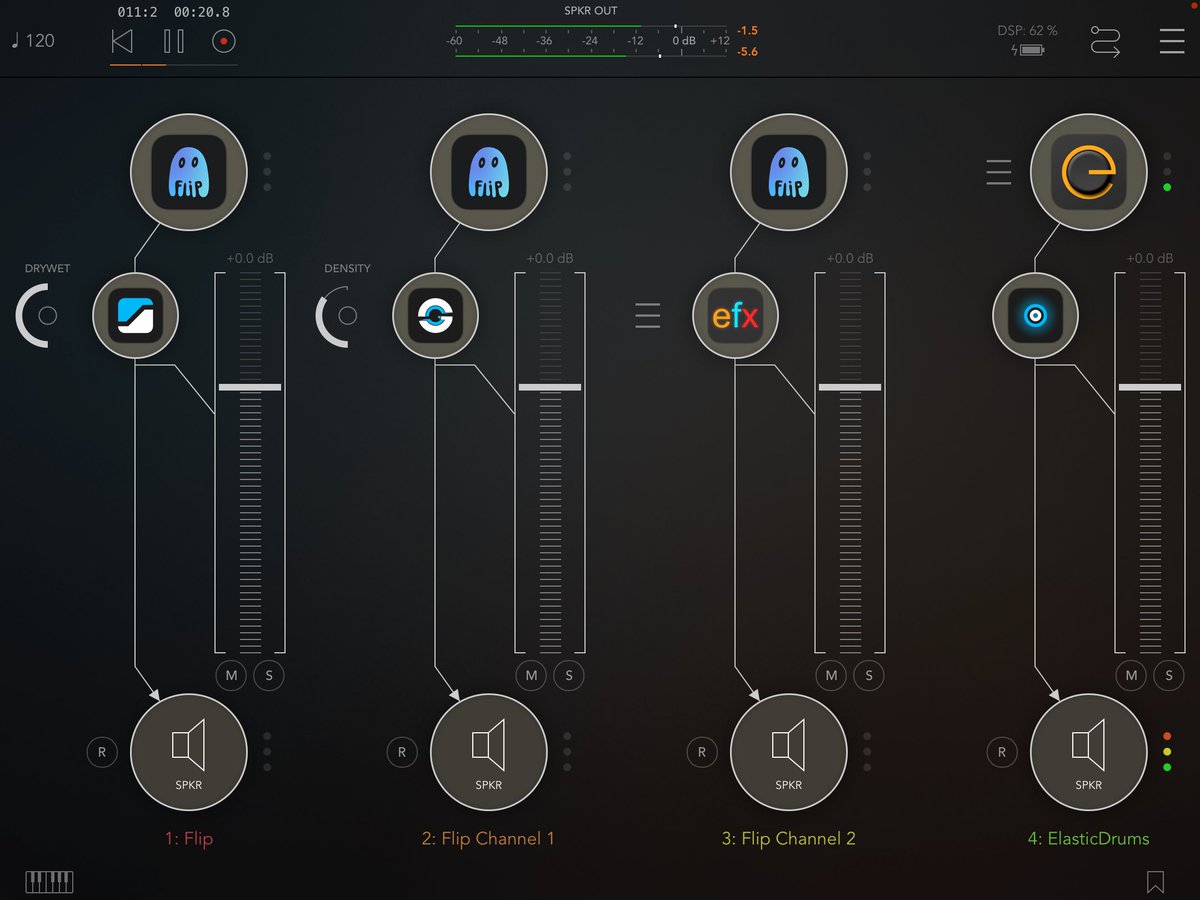Screen dimensions: 1200x900
Task: Click the DENSITY label
Action: [347, 268]
